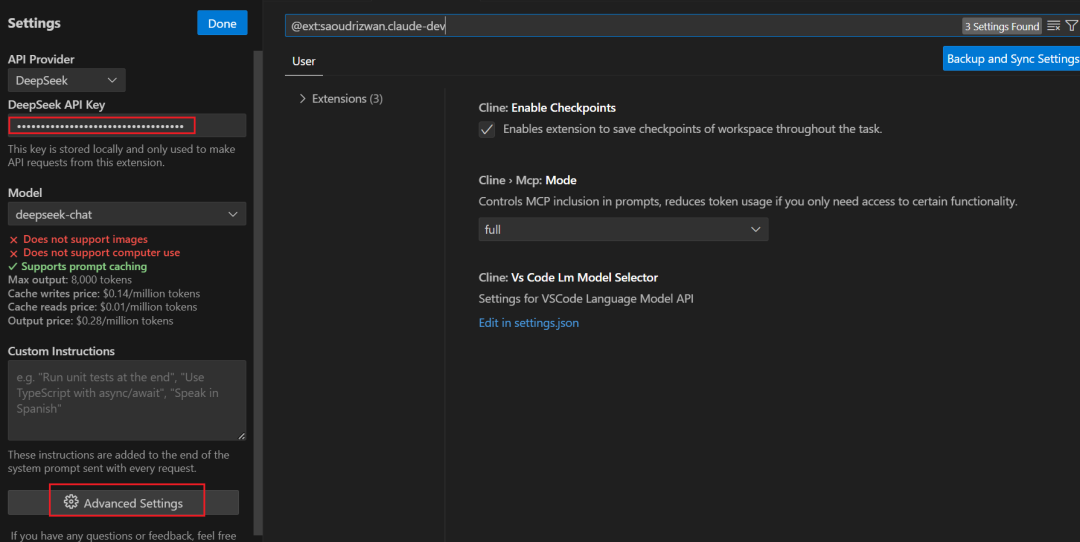Expand the Extensions (3) tree node
Screen dimensions: 1080x542
click(x=302, y=98)
